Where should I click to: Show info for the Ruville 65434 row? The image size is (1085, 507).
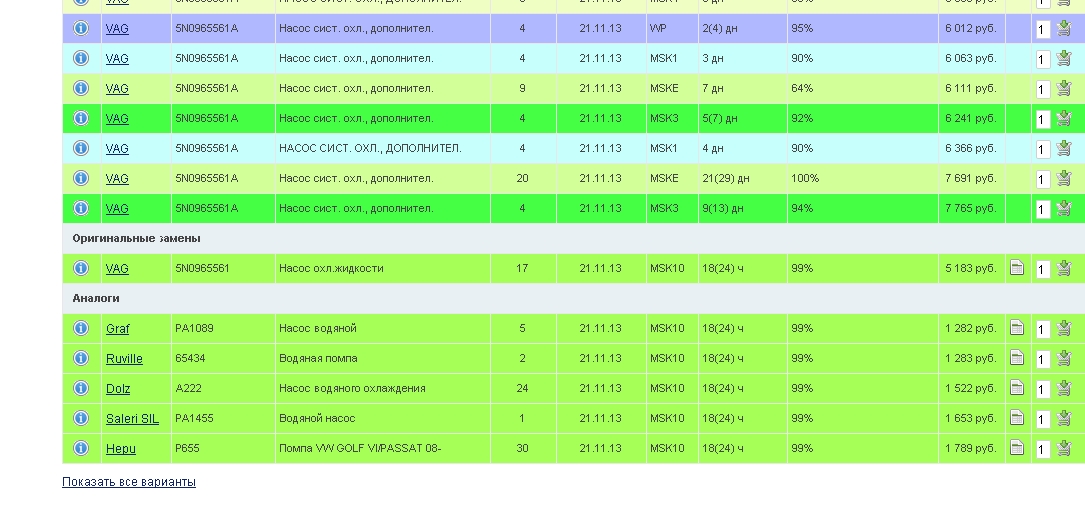pos(81,358)
